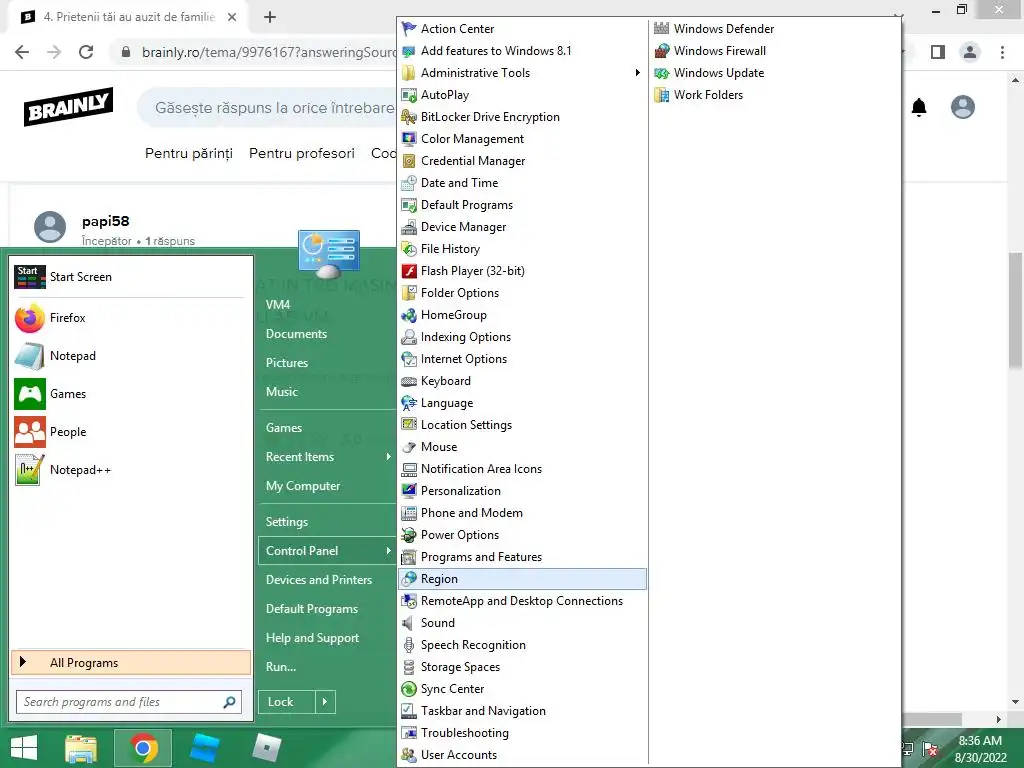Open Sync Center menu entry

pyautogui.click(x=522, y=689)
